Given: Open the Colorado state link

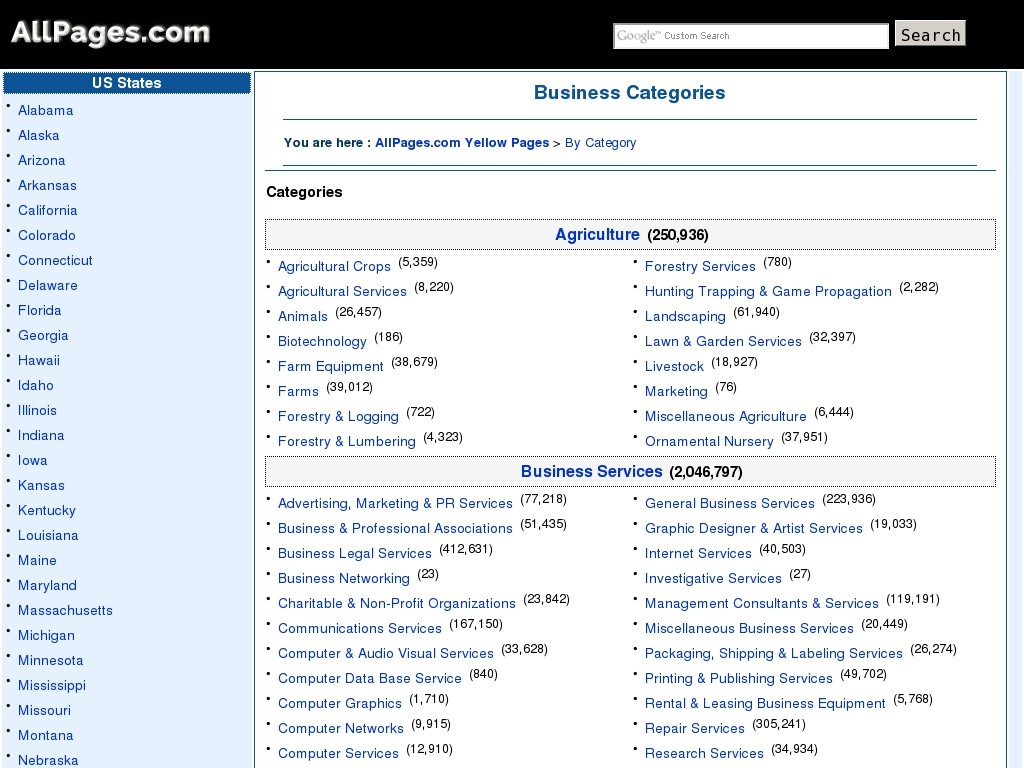Looking at the screenshot, I should click(x=46, y=235).
